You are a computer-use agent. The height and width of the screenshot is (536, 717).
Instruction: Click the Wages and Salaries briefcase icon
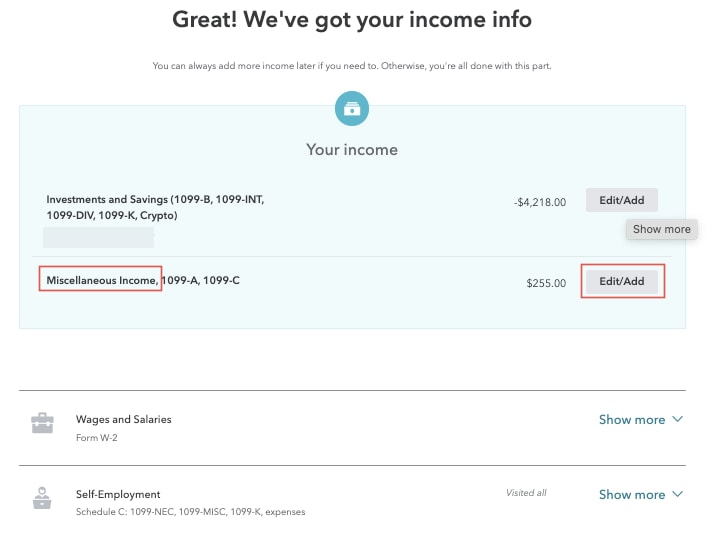tap(42, 423)
